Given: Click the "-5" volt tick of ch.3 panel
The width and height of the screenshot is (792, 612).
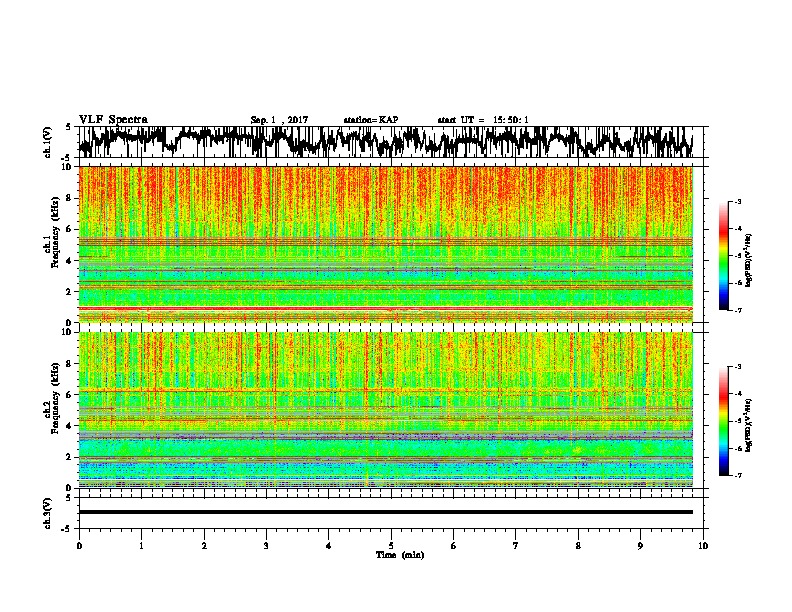Looking at the screenshot, I should tap(67, 529).
